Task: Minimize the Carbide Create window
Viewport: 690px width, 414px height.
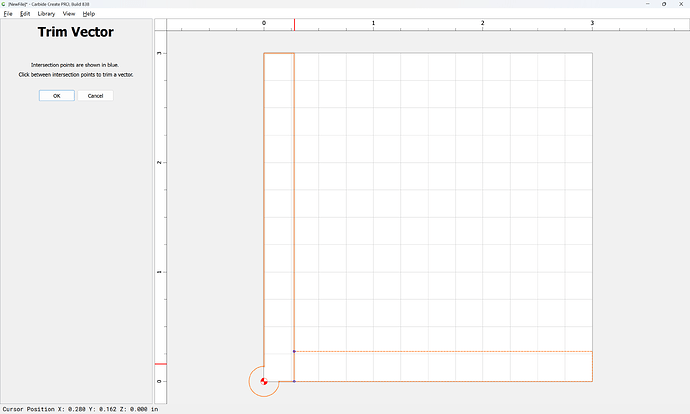Action: tap(648, 4)
